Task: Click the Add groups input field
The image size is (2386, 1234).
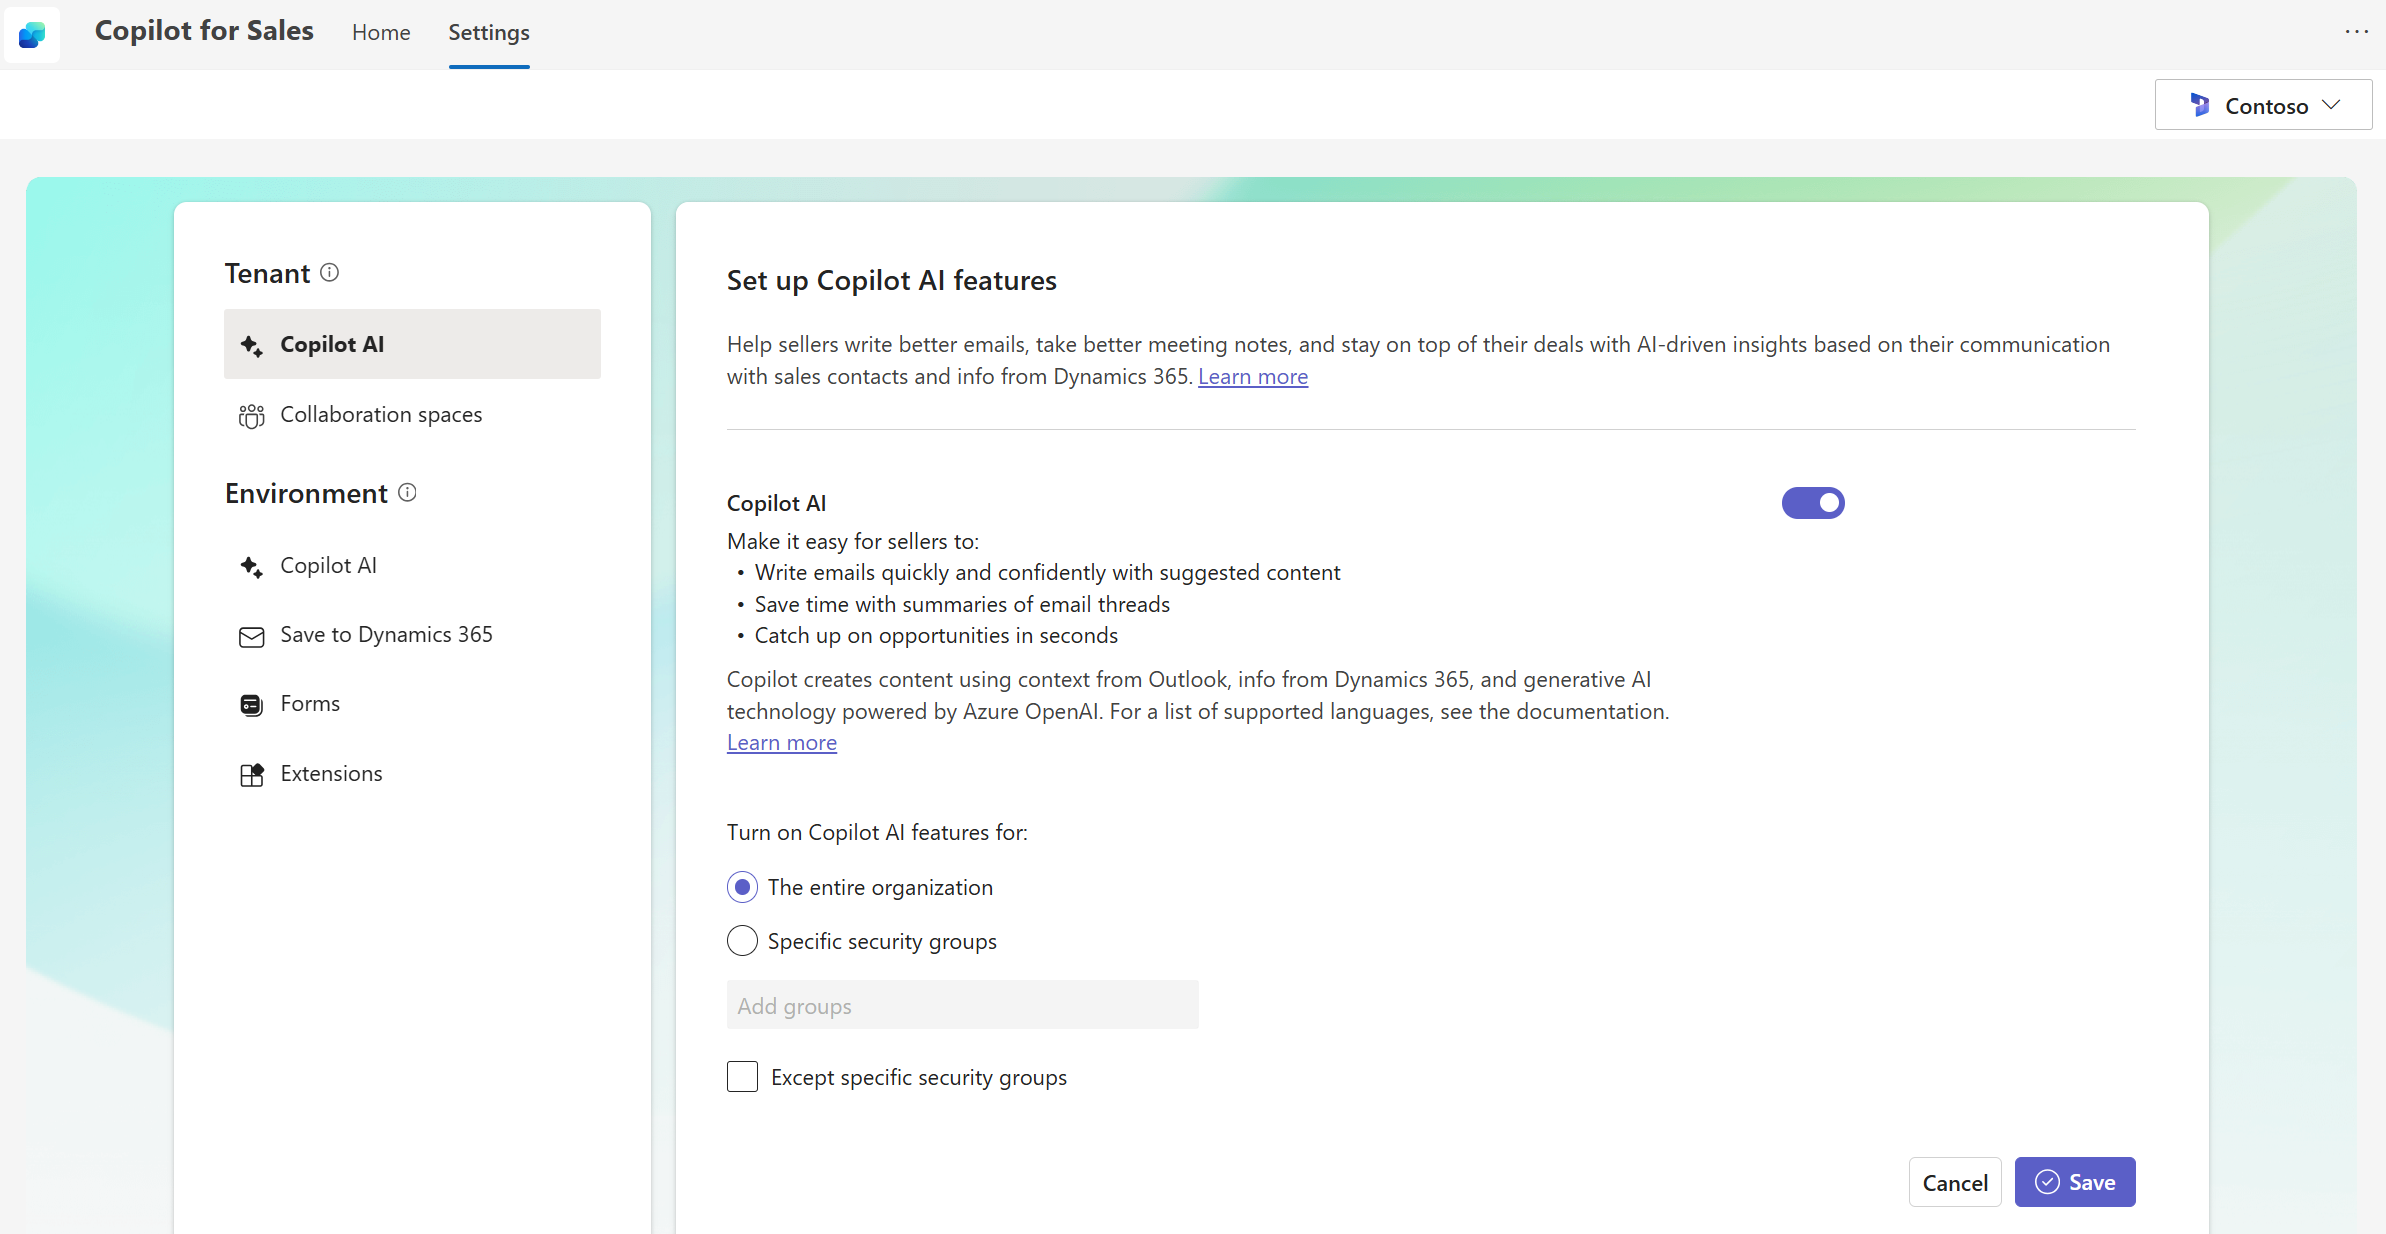Action: (x=962, y=1006)
